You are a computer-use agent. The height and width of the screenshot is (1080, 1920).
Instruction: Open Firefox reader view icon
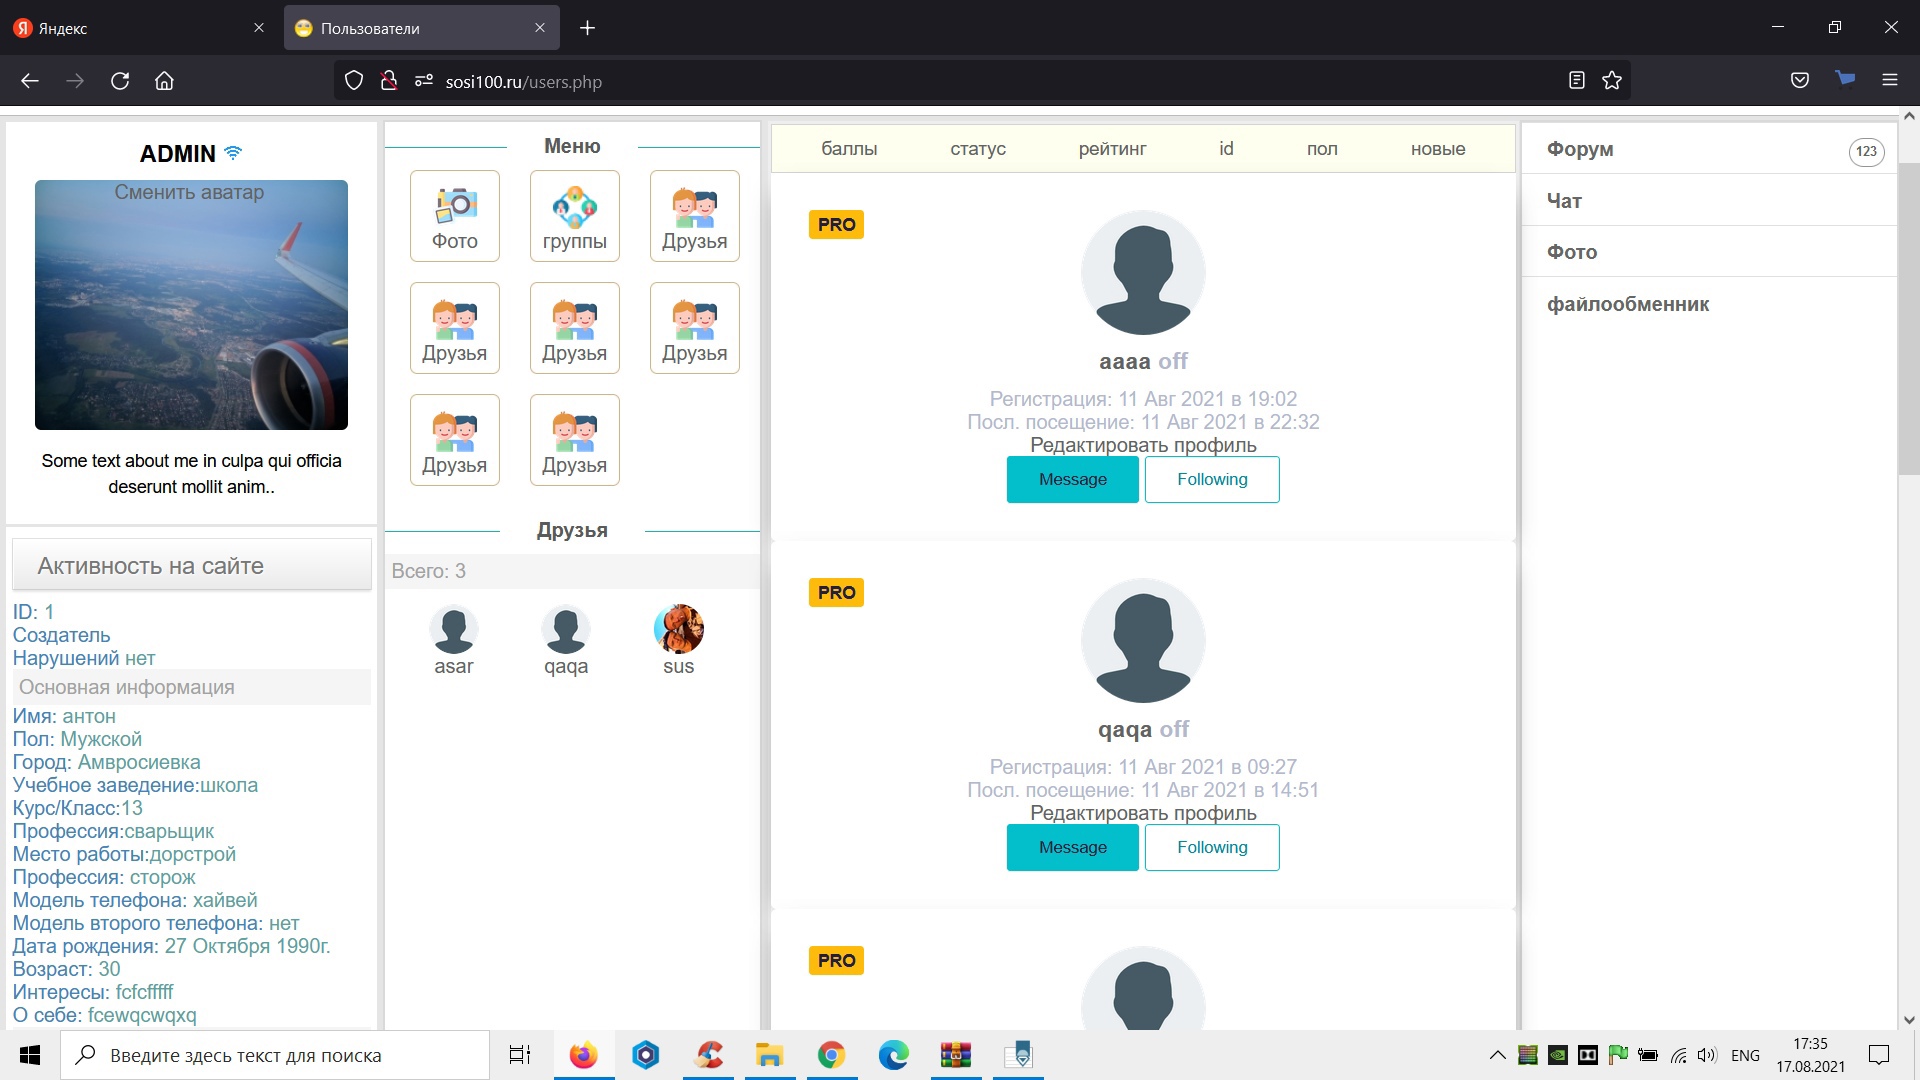coord(1577,81)
